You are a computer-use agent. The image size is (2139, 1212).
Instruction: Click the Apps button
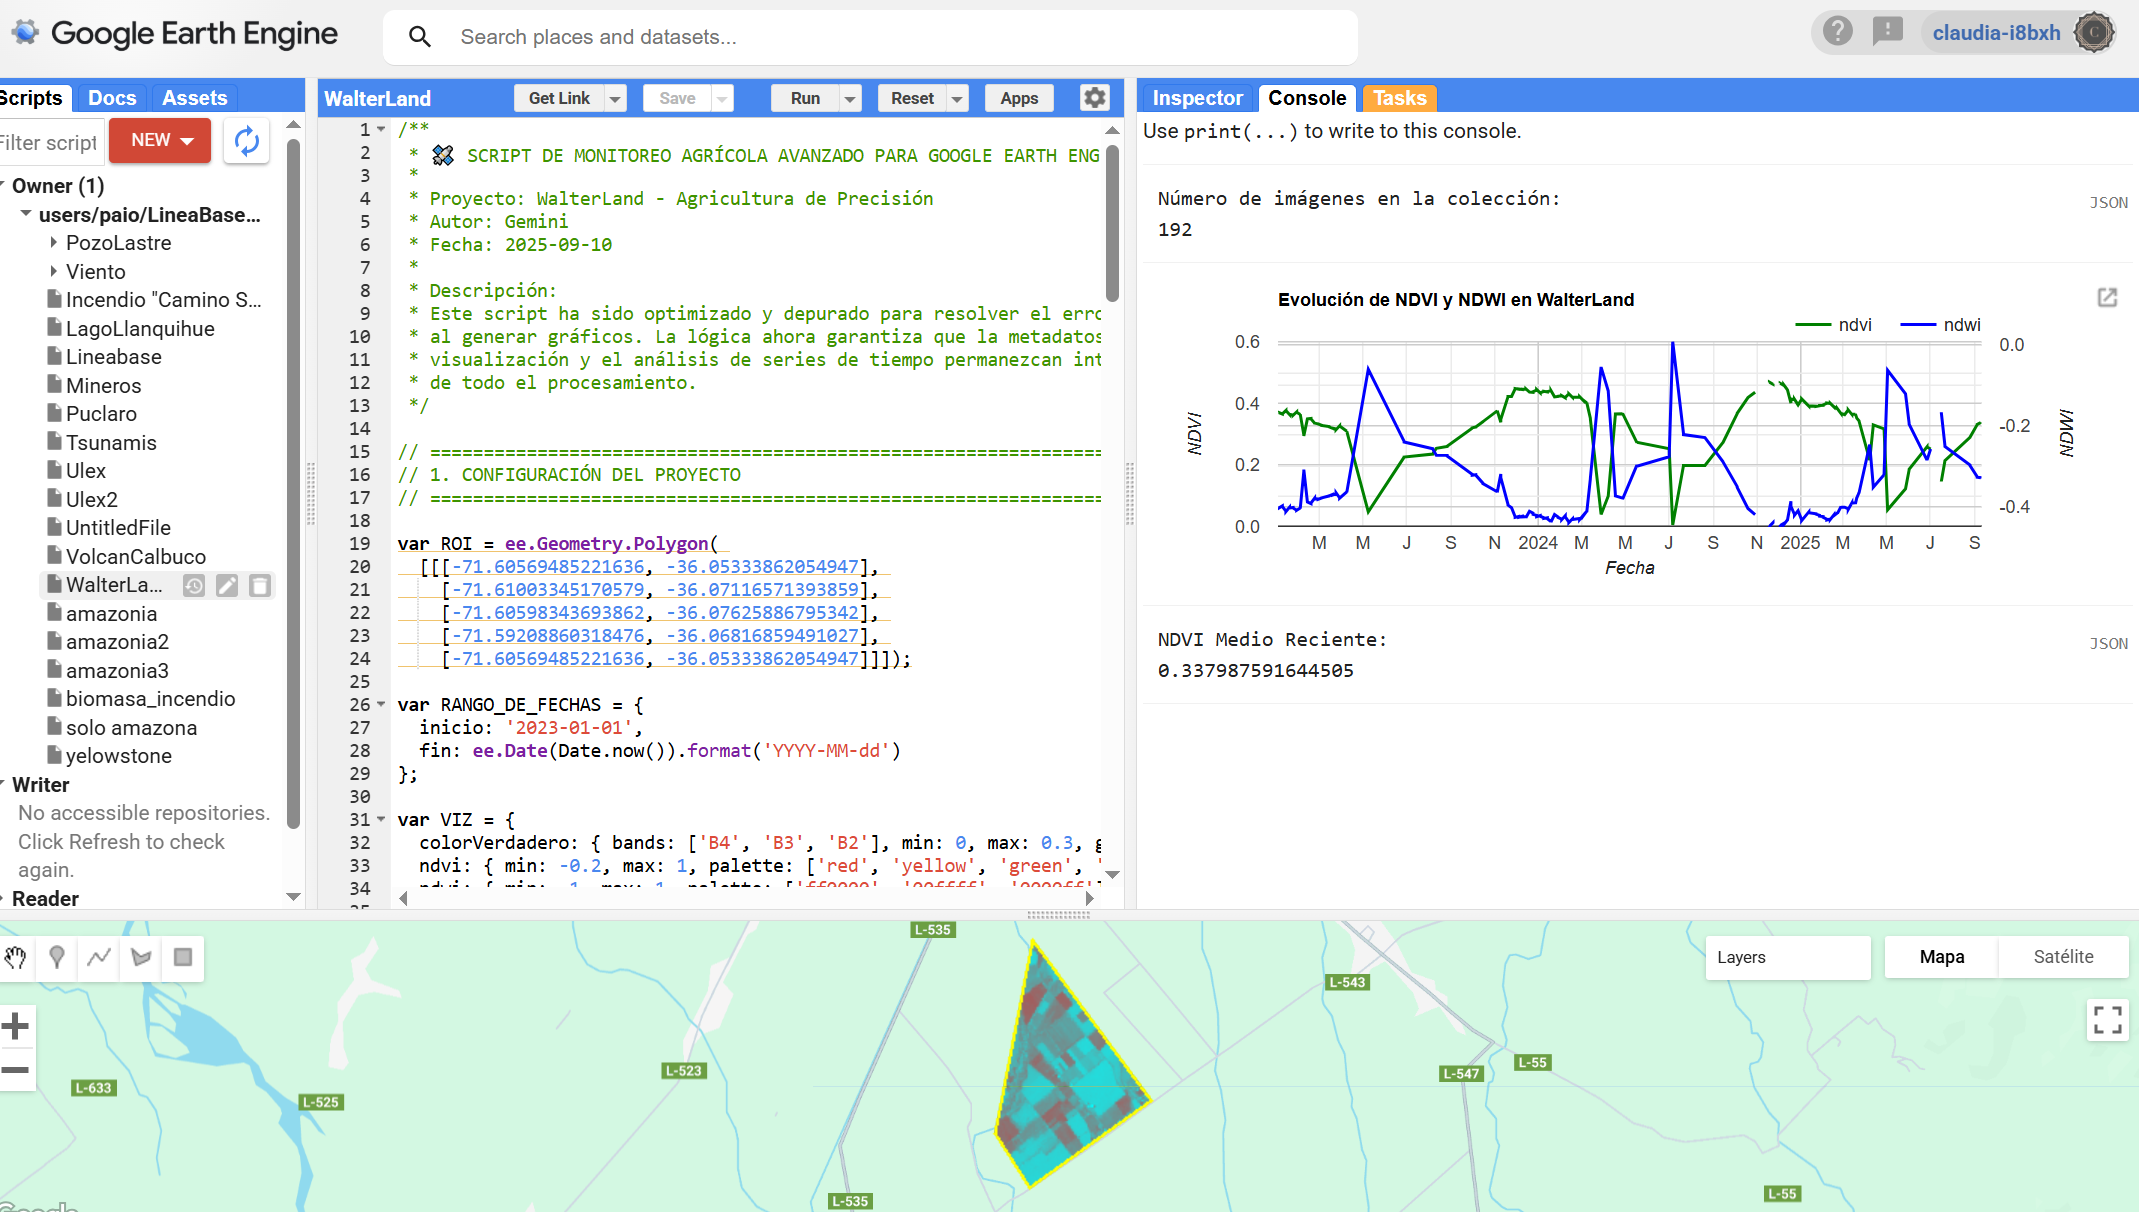(1019, 98)
